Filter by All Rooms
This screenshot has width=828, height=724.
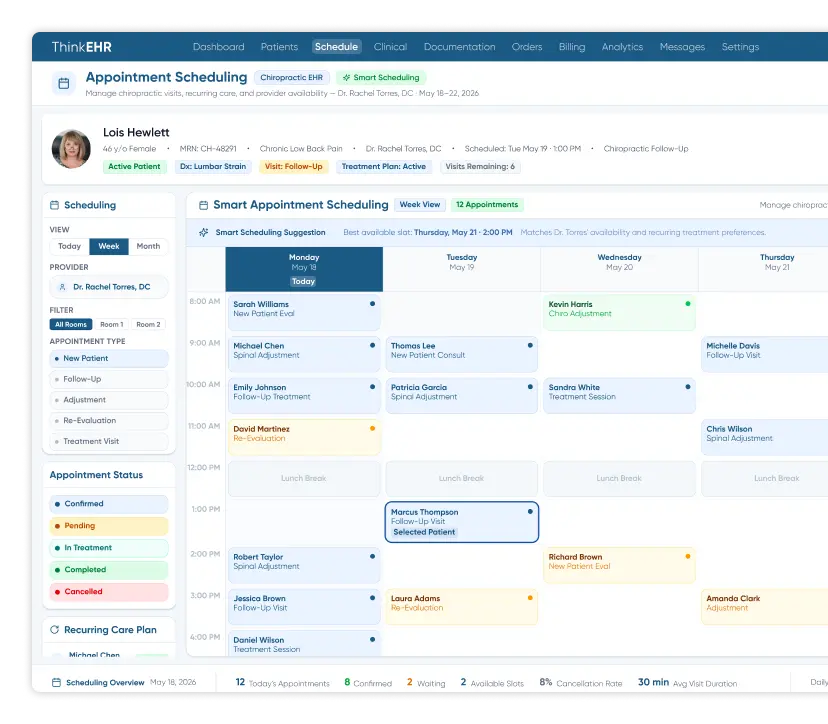[x=71, y=324]
